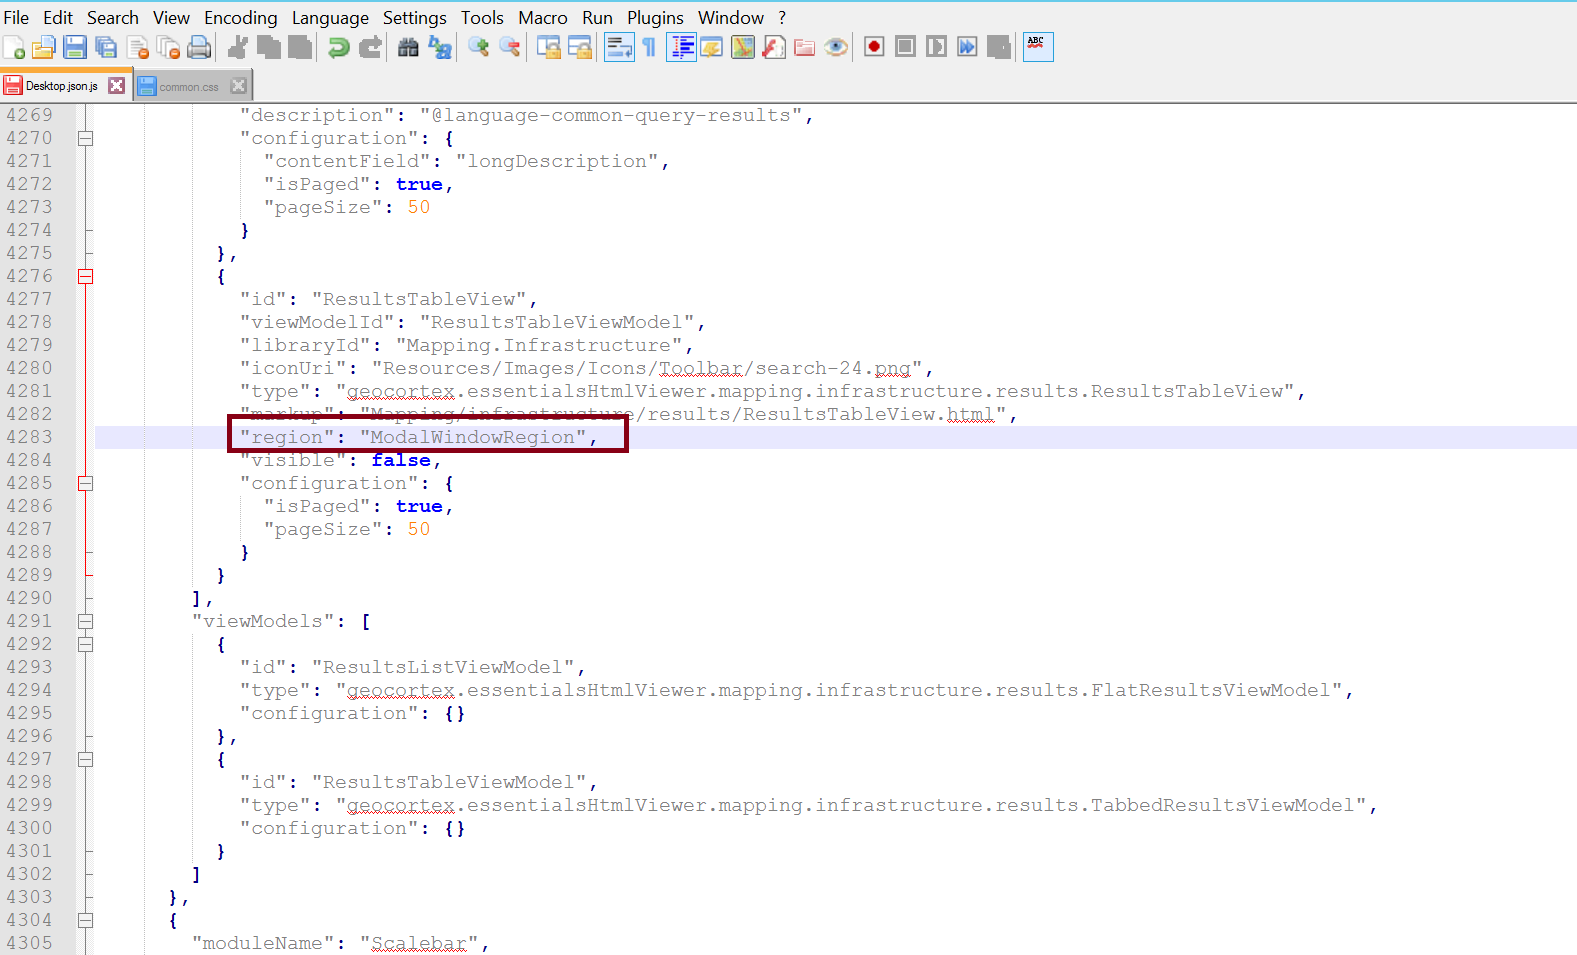Open the Search menu
The width and height of the screenshot is (1577, 955).
tap(113, 18)
